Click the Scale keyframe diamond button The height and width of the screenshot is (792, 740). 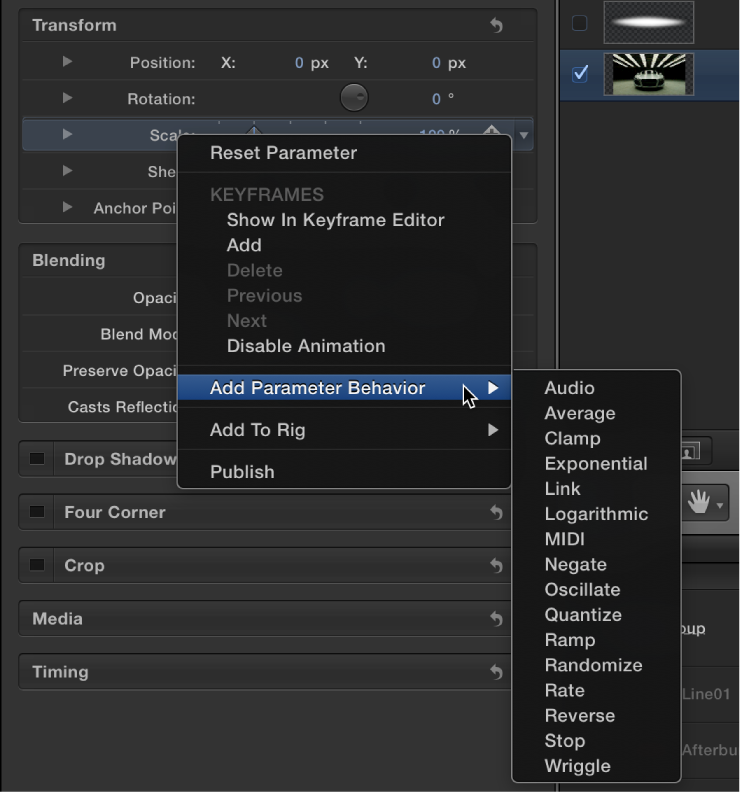(x=491, y=131)
